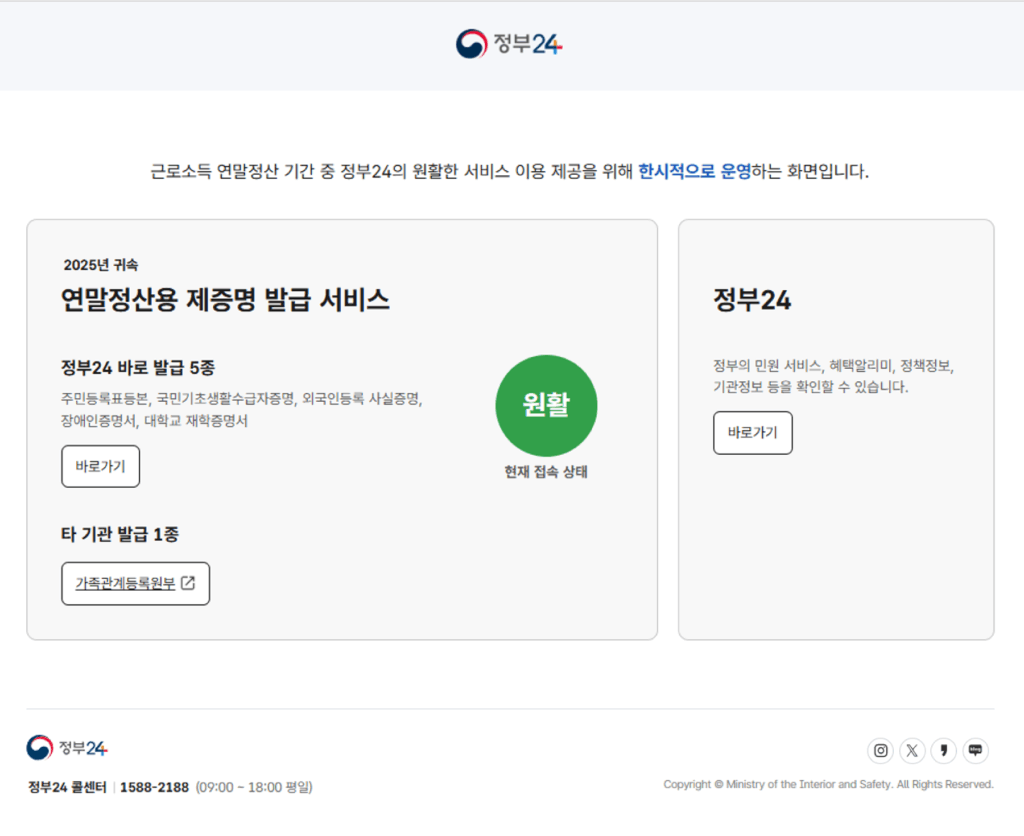Open the Naver Blog speech bubble icon
Image resolution: width=1024 pixels, height=836 pixels.
974,750
